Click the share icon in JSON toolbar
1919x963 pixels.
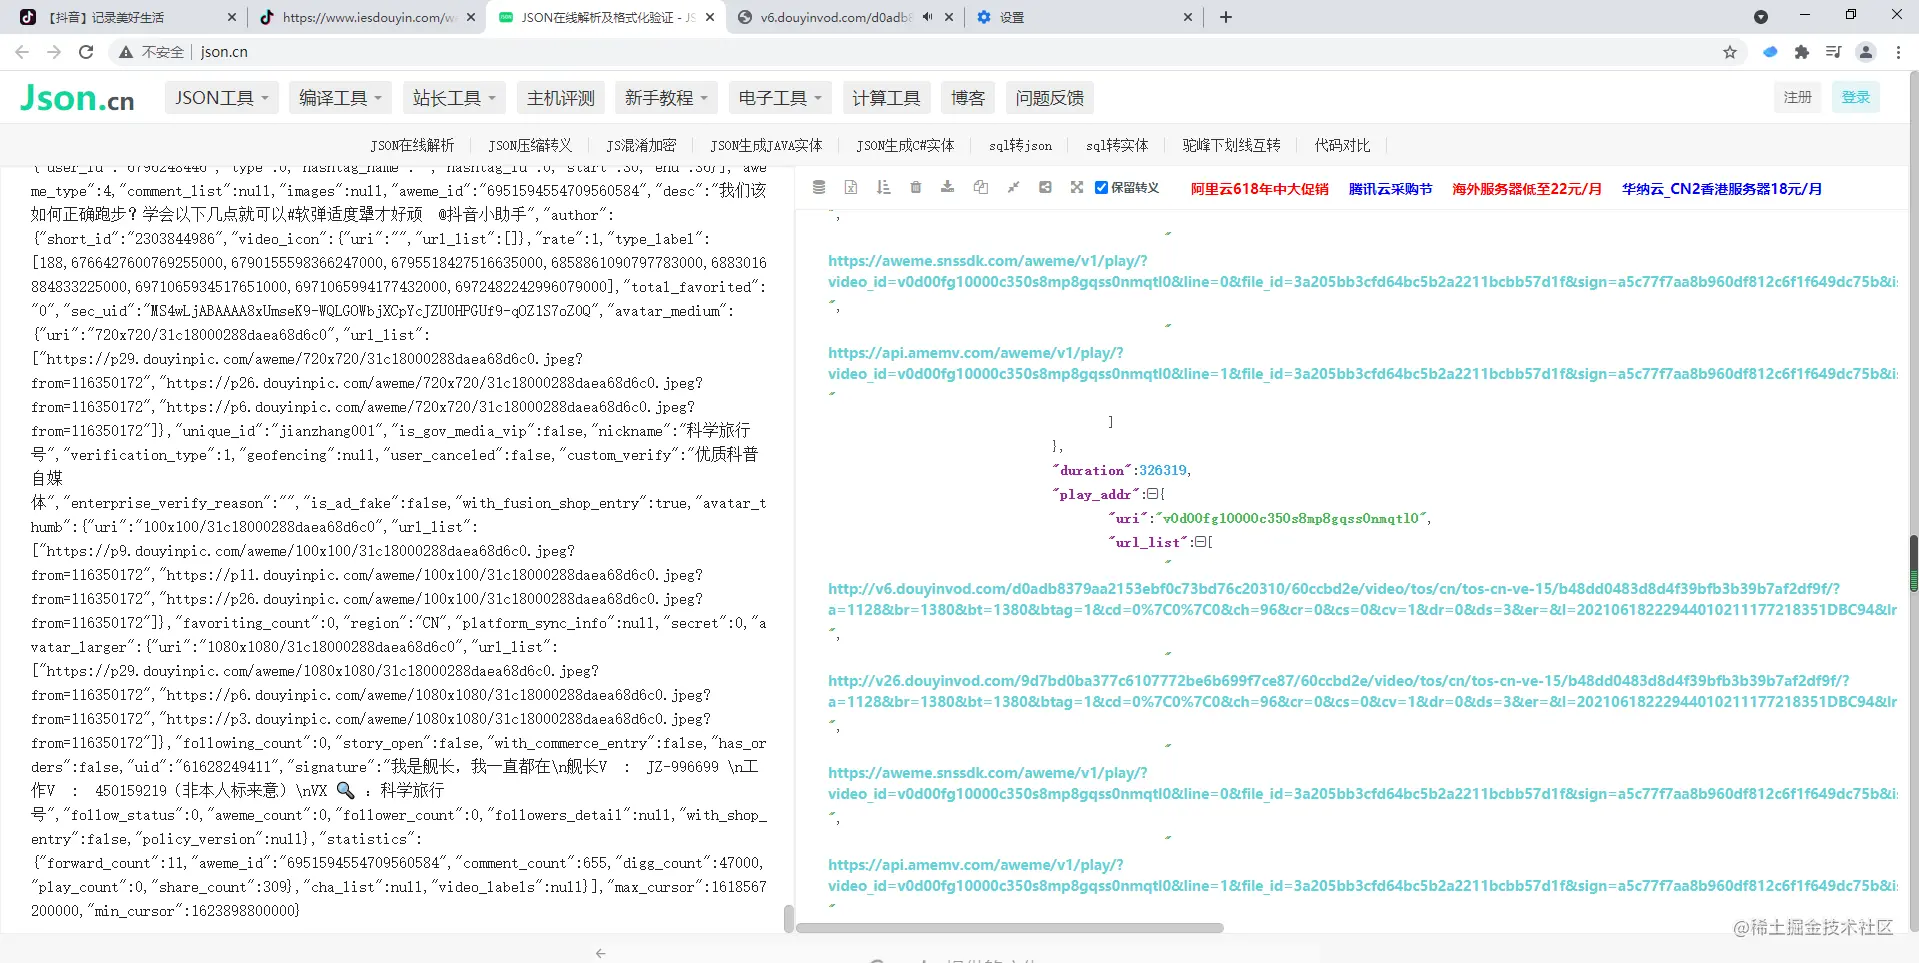coord(1045,187)
